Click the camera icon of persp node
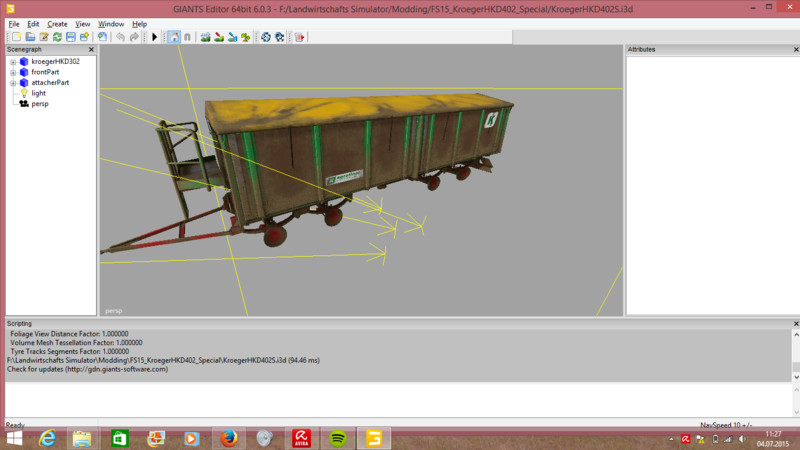800x450 pixels. click(24, 104)
